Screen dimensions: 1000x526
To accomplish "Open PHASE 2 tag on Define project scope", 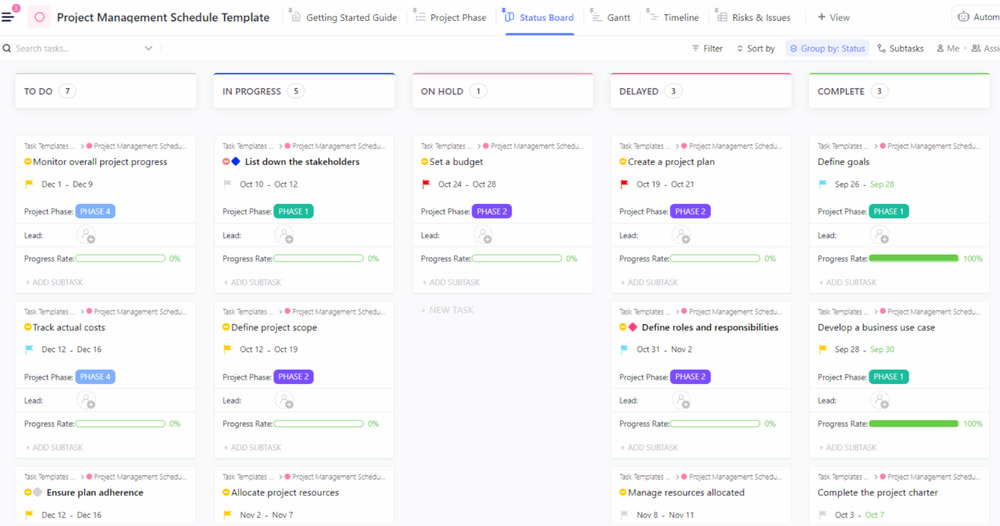I will click(x=293, y=377).
